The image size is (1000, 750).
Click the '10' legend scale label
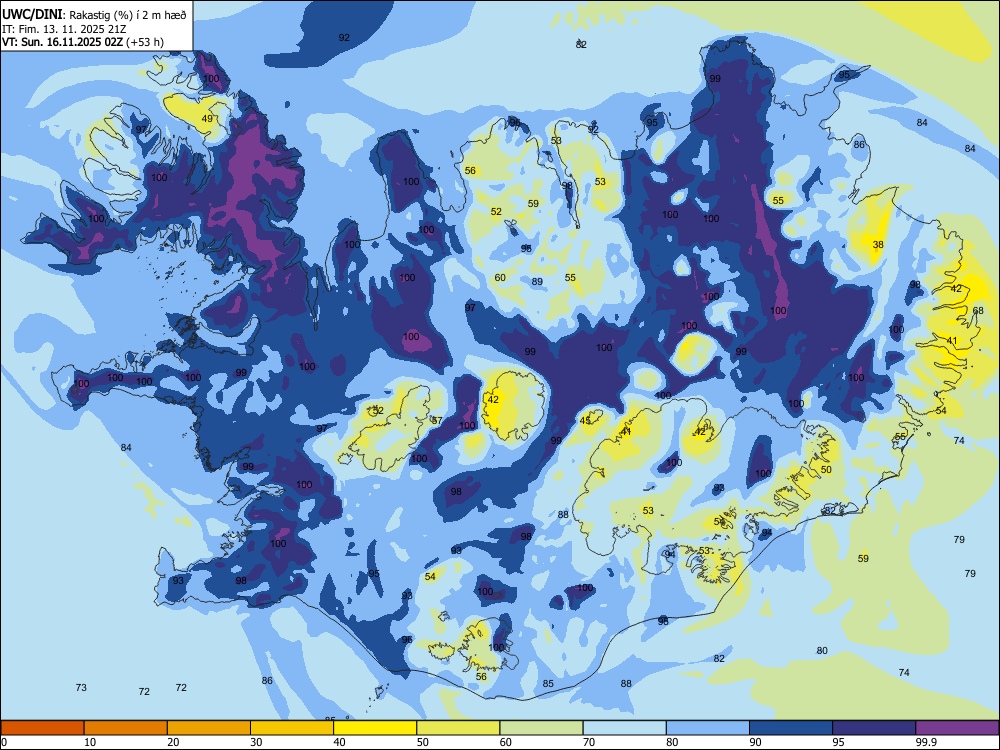tap(90, 742)
